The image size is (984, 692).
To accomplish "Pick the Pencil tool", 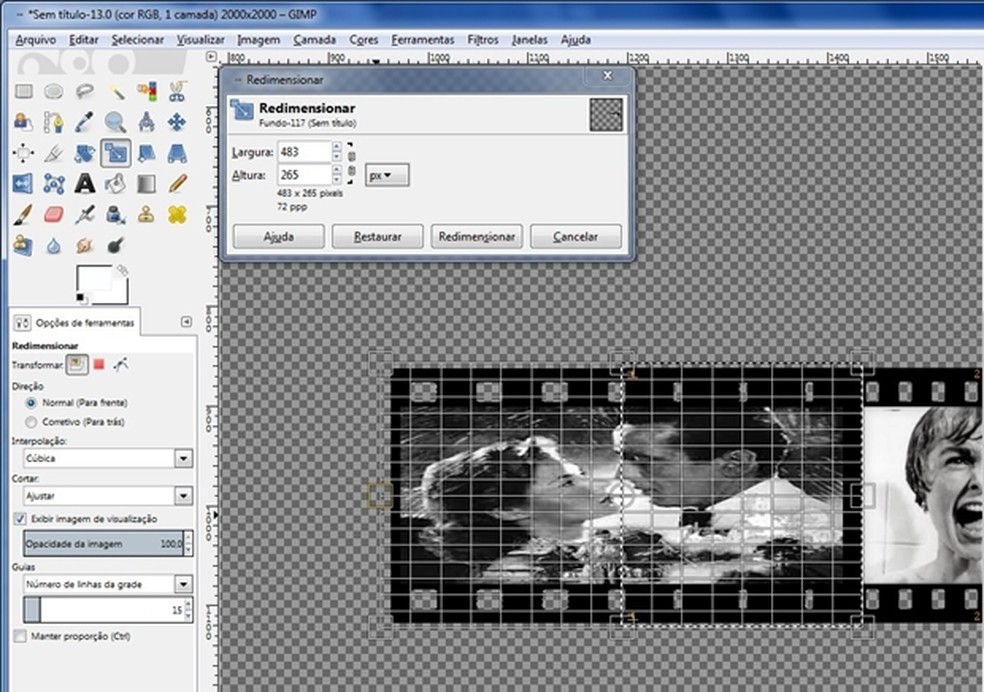I will (177, 184).
